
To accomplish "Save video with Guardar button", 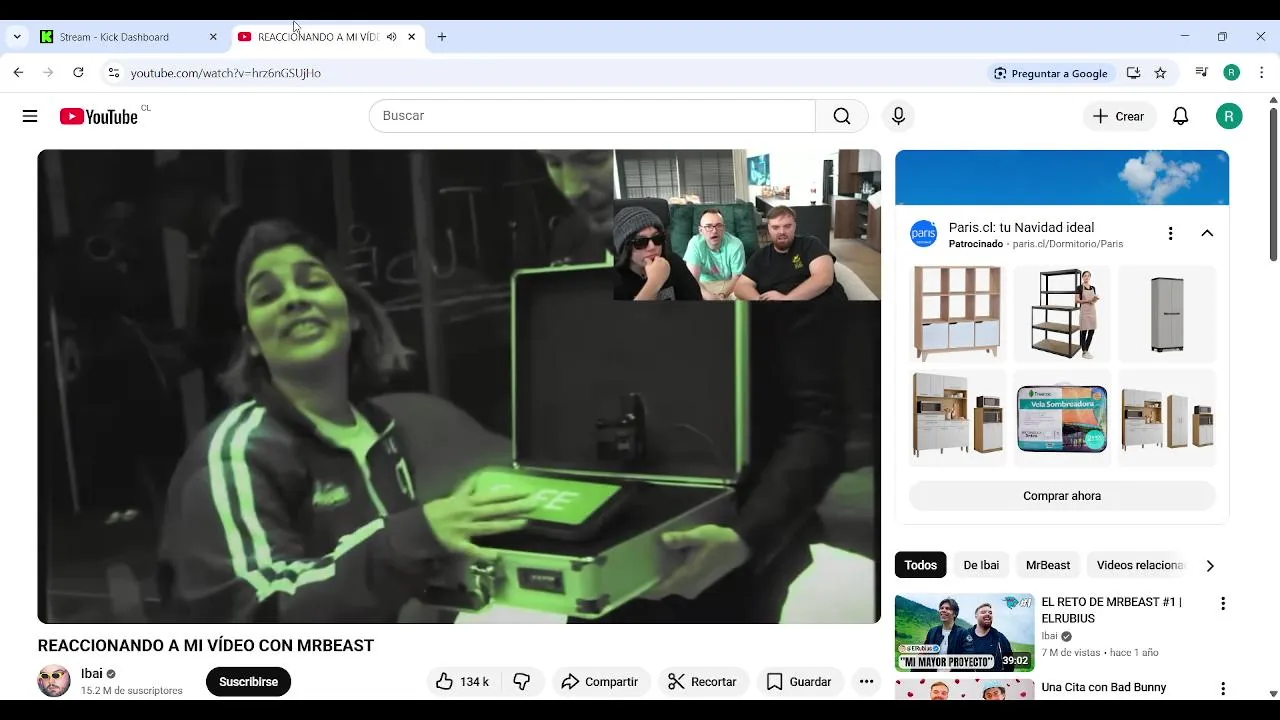I will tap(799, 682).
